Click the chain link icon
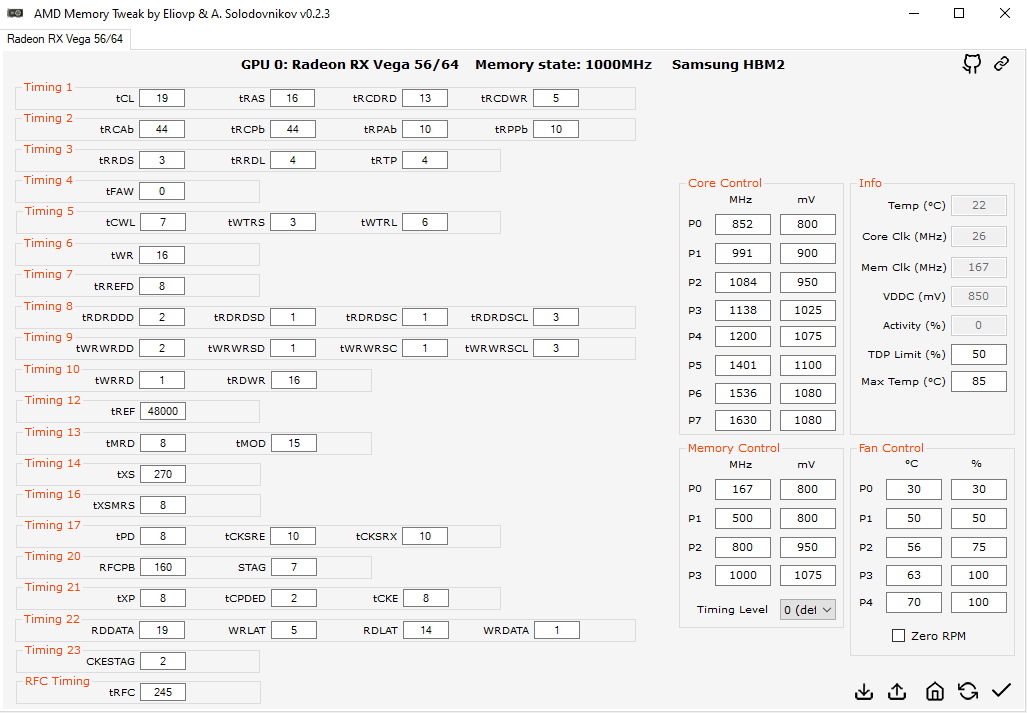 tap(1001, 64)
